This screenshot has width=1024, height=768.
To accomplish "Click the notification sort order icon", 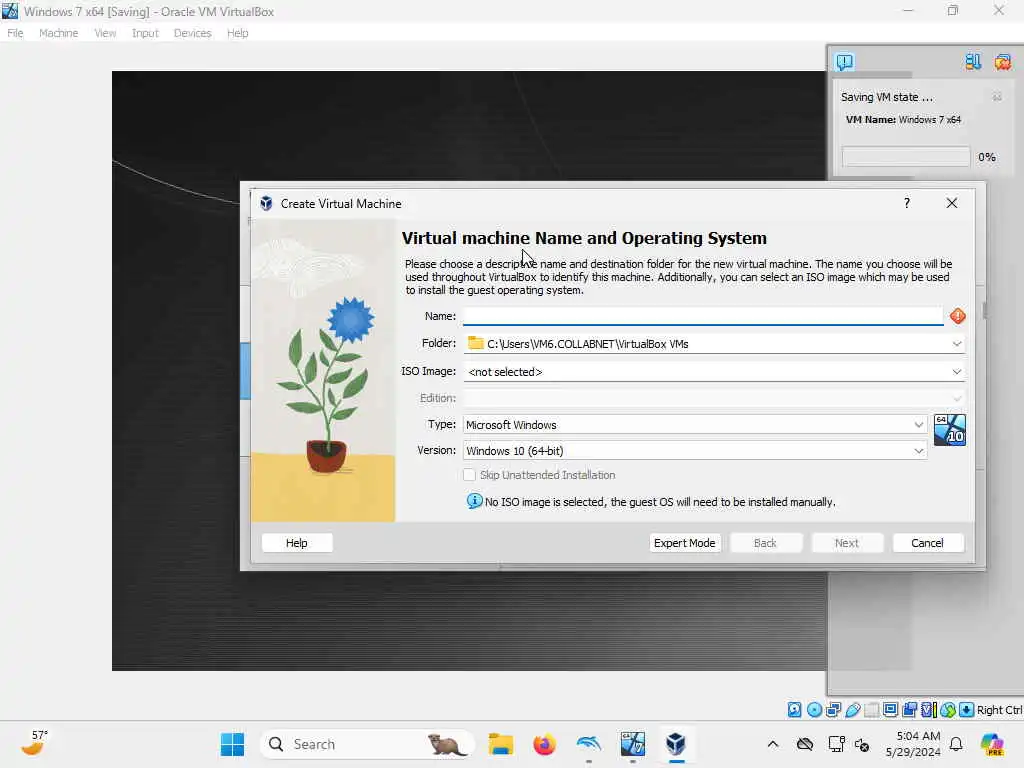I will pos(973,62).
